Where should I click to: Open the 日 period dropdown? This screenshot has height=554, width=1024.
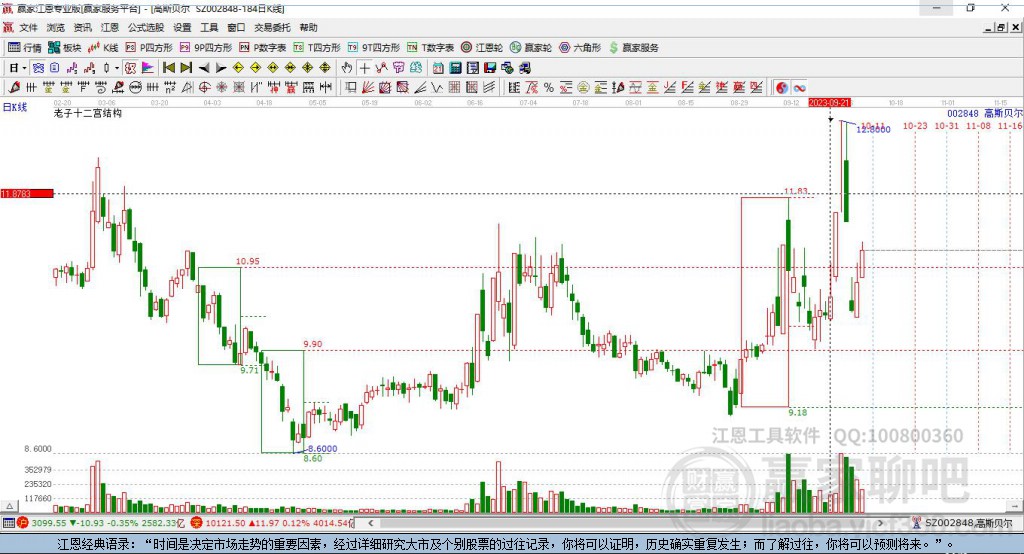pyautogui.click(x=18, y=68)
